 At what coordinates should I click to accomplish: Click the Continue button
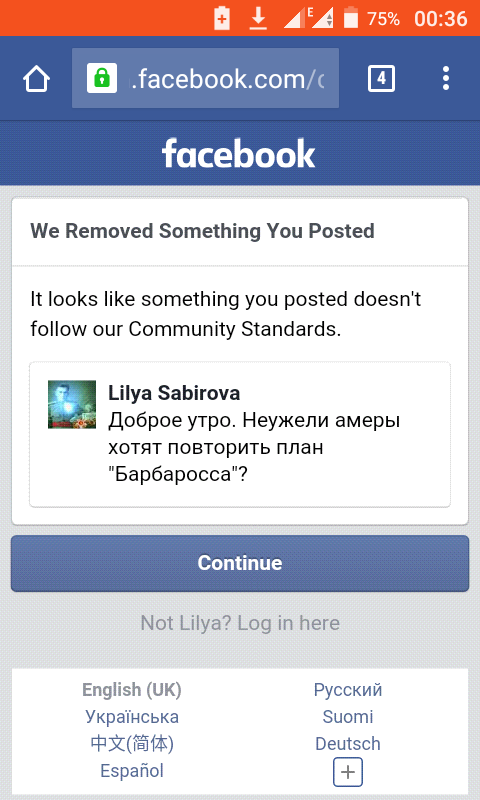click(240, 563)
